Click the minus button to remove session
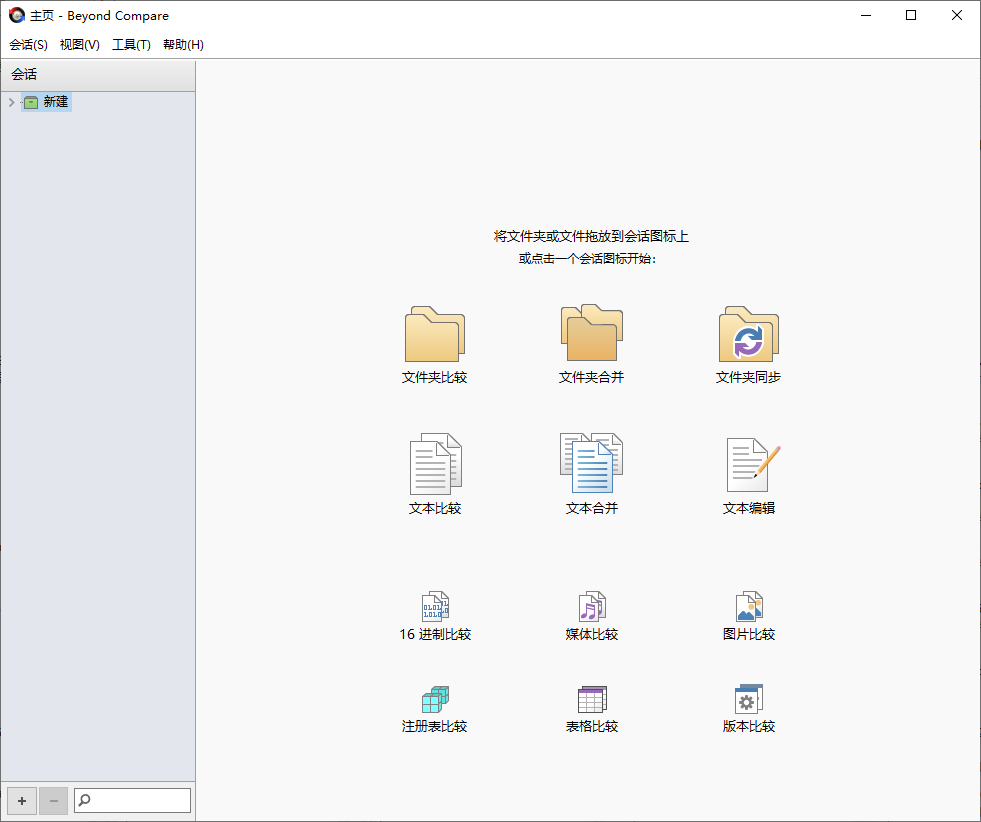This screenshot has height=822, width=981. pyautogui.click(x=54, y=801)
